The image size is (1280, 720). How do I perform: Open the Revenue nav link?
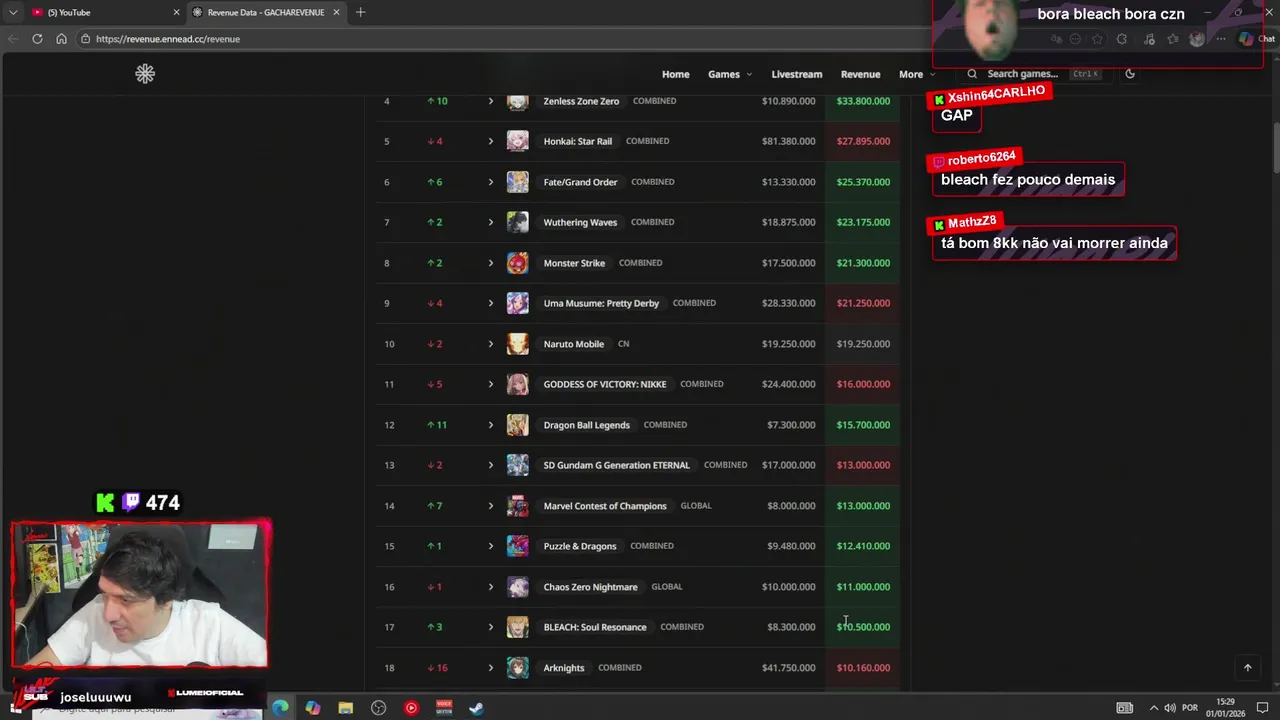(861, 74)
